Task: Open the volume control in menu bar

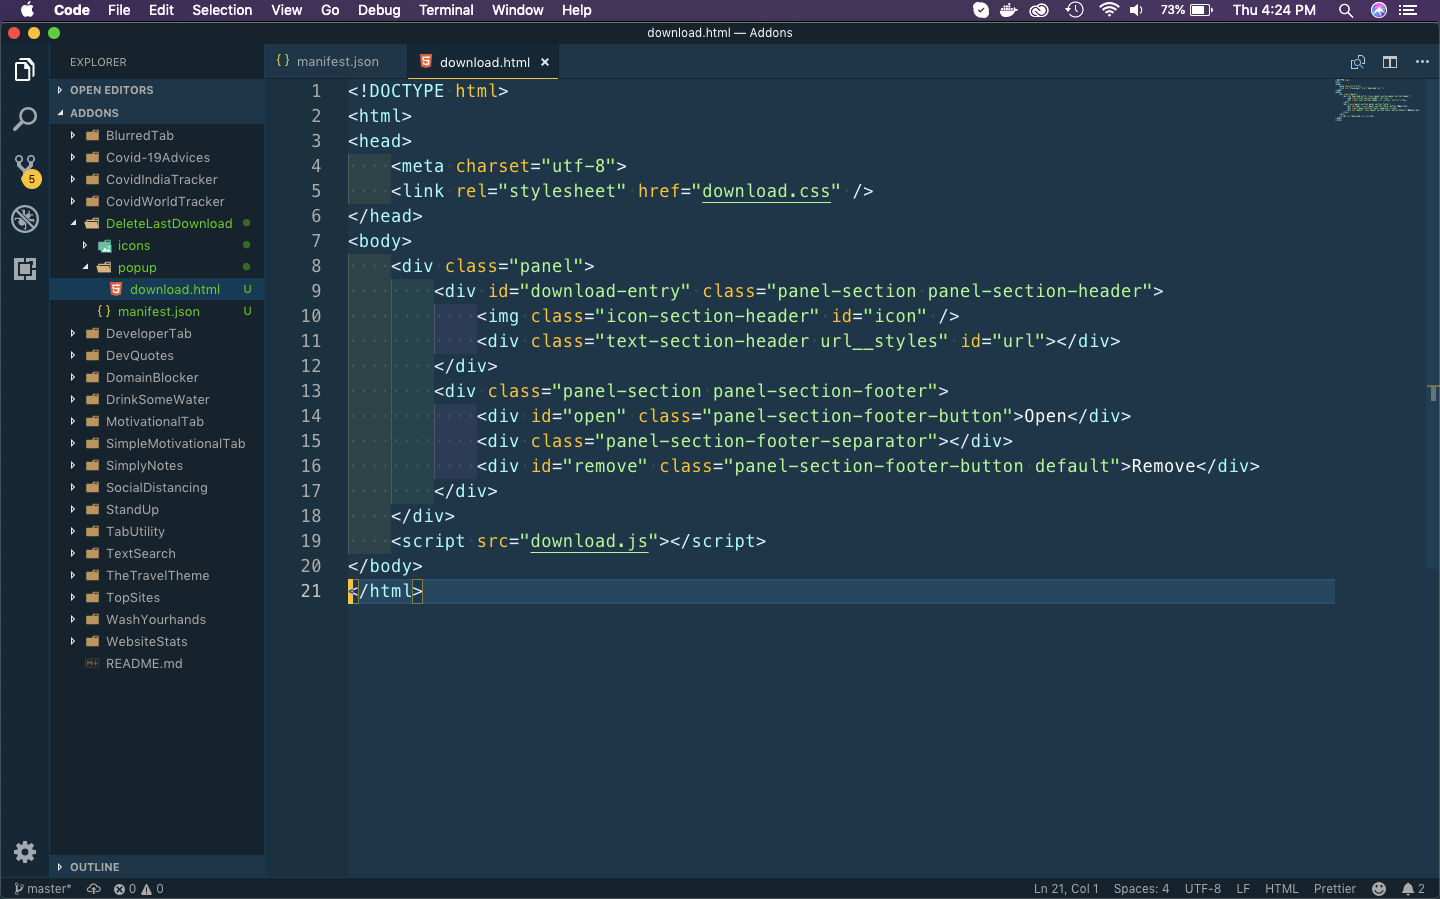Action: coord(1137,10)
